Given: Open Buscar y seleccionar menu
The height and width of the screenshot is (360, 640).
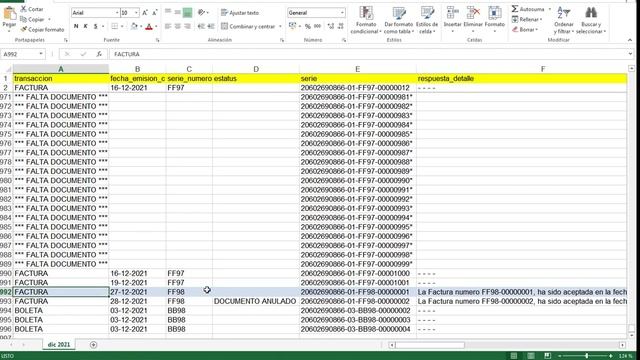Looking at the screenshot, I should click(591, 20).
